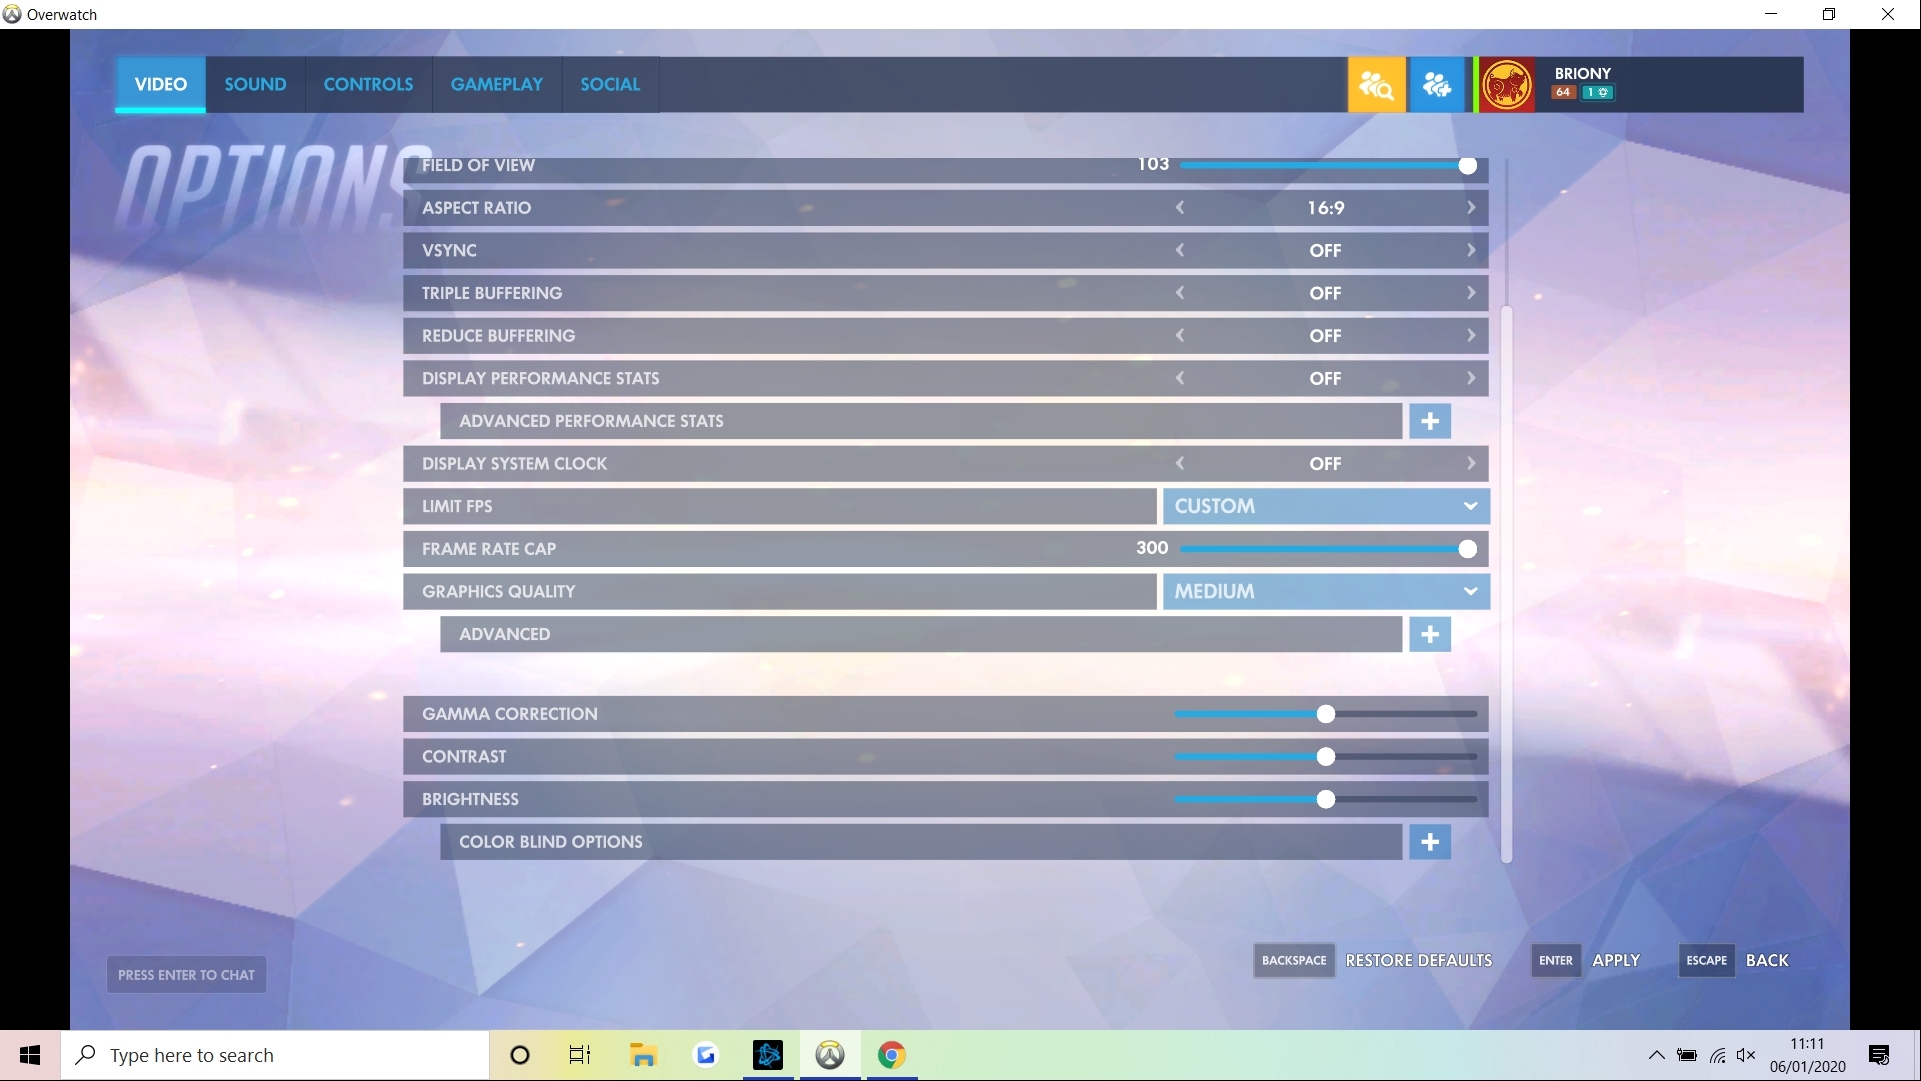The width and height of the screenshot is (1921, 1081).
Task: Click Task View icon on taskbar
Action: point(580,1055)
